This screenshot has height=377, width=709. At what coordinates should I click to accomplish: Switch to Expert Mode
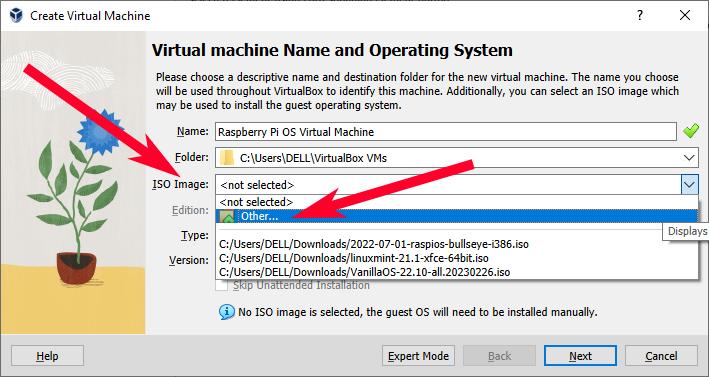click(x=418, y=356)
